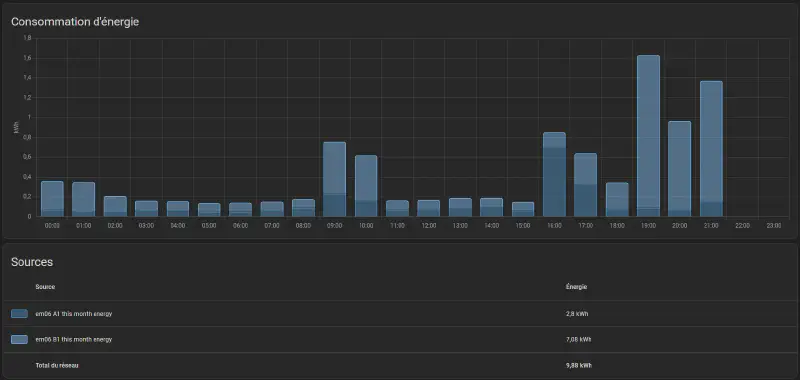Click the 09:00 consumption bar

(335, 179)
